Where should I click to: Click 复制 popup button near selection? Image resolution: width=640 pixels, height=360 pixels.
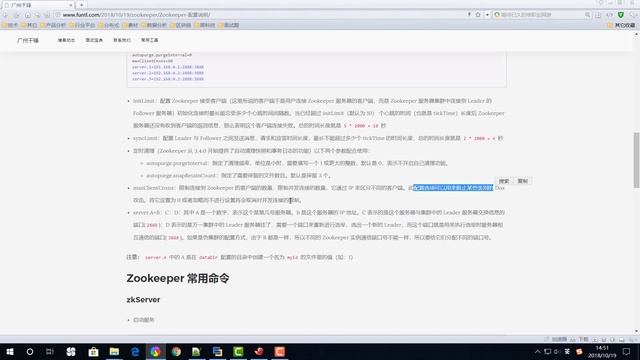522,181
